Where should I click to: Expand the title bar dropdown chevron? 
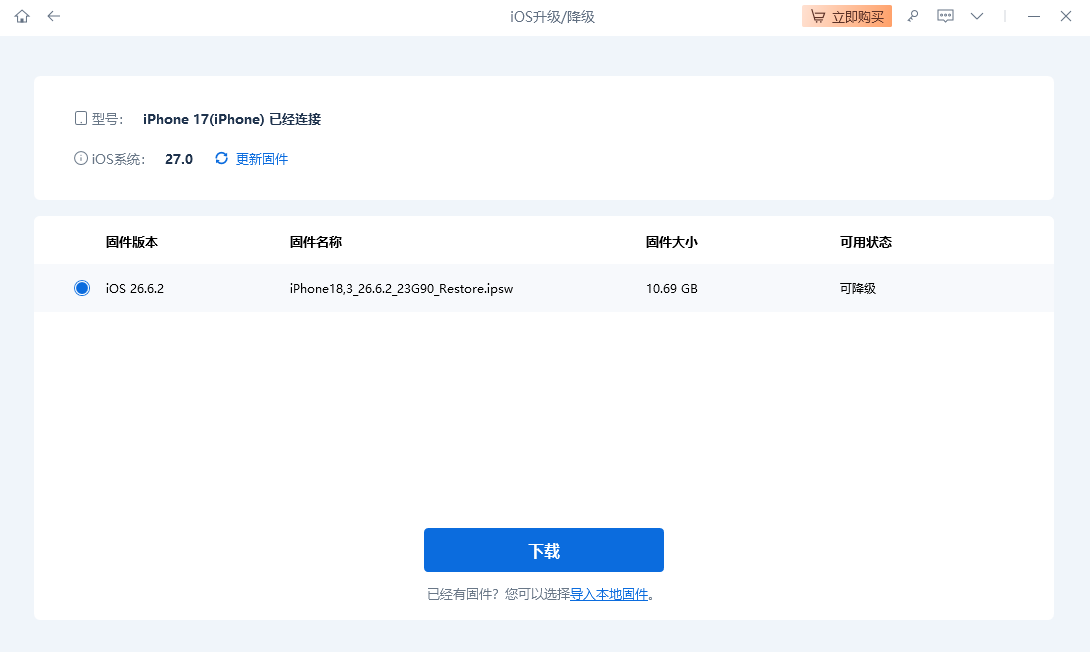coord(977,16)
